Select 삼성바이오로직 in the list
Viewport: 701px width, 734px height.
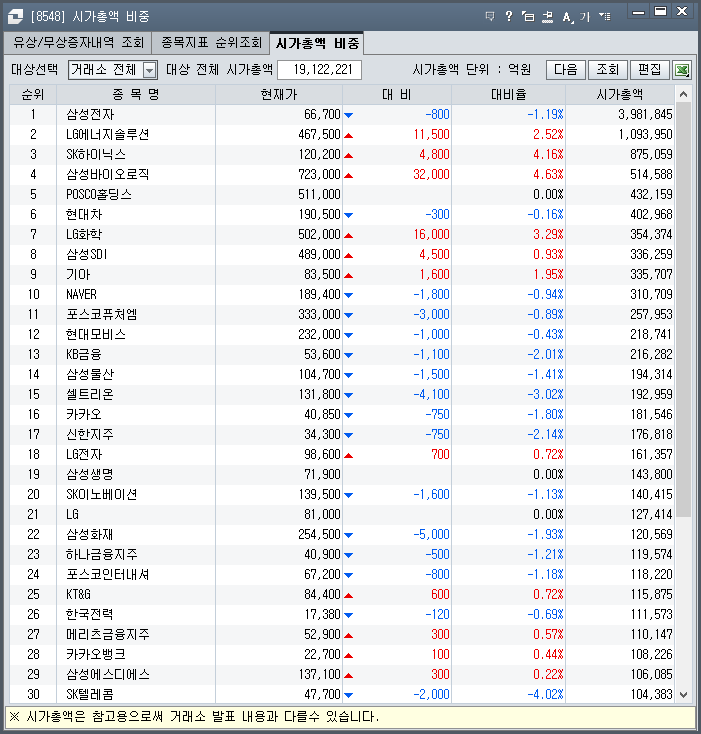click(x=108, y=175)
